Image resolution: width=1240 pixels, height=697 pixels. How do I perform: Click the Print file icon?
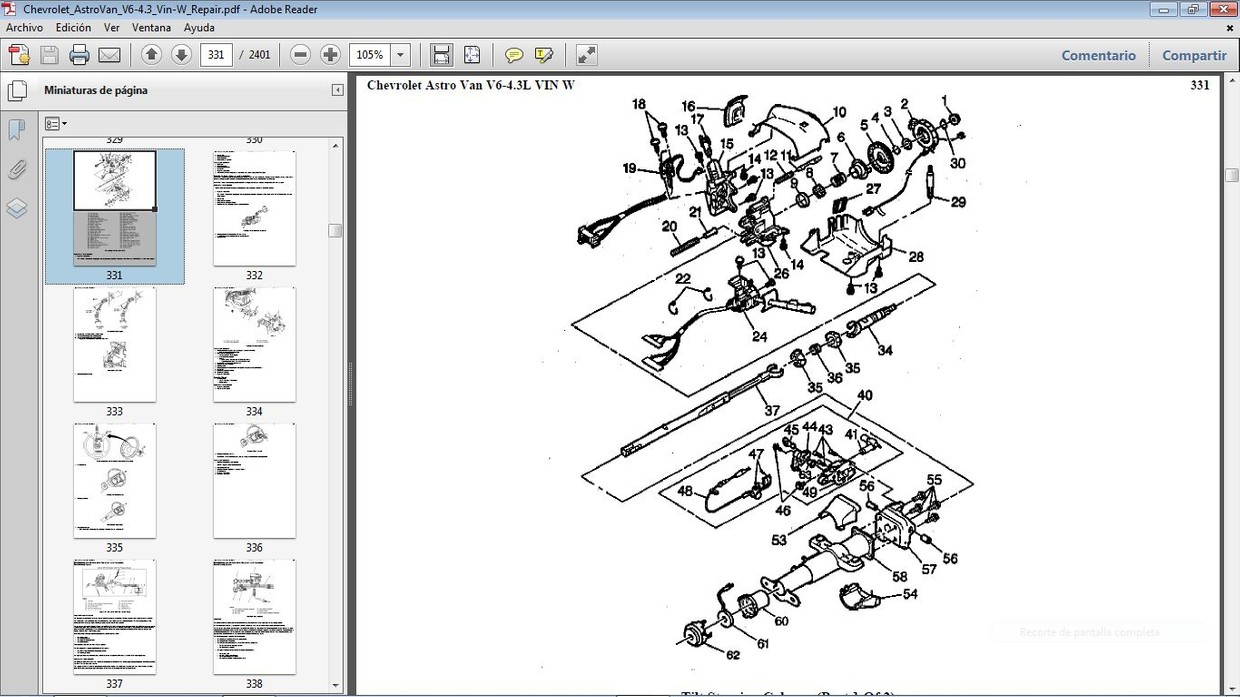coord(79,55)
